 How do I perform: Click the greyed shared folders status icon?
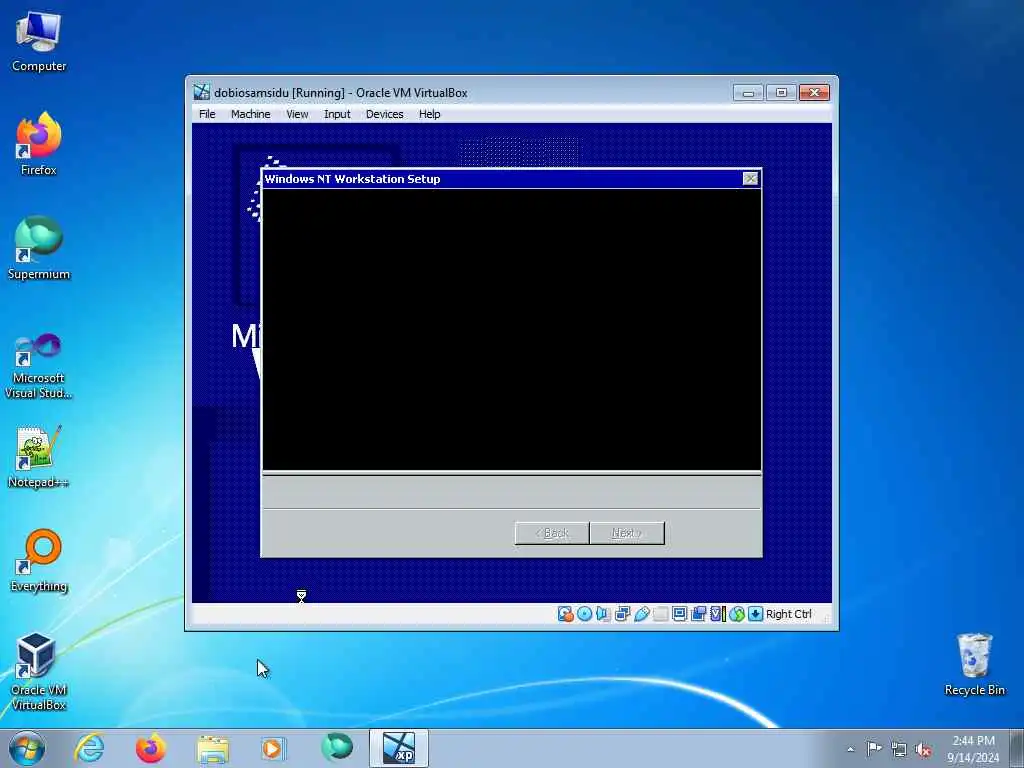(x=661, y=614)
